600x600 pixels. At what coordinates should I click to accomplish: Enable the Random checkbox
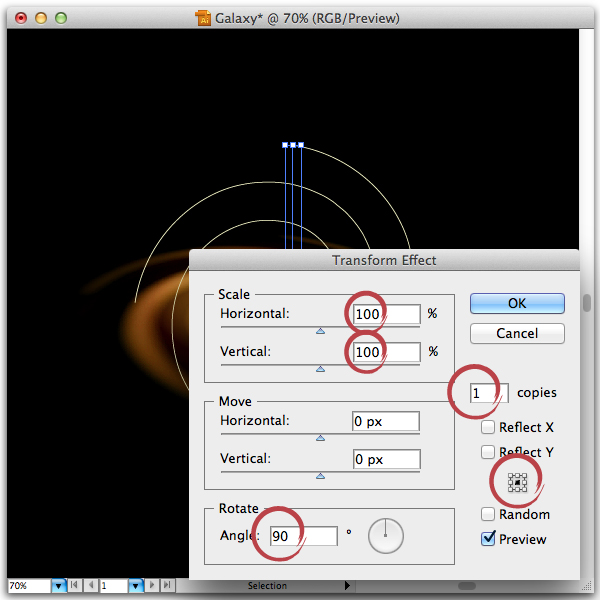(488, 514)
